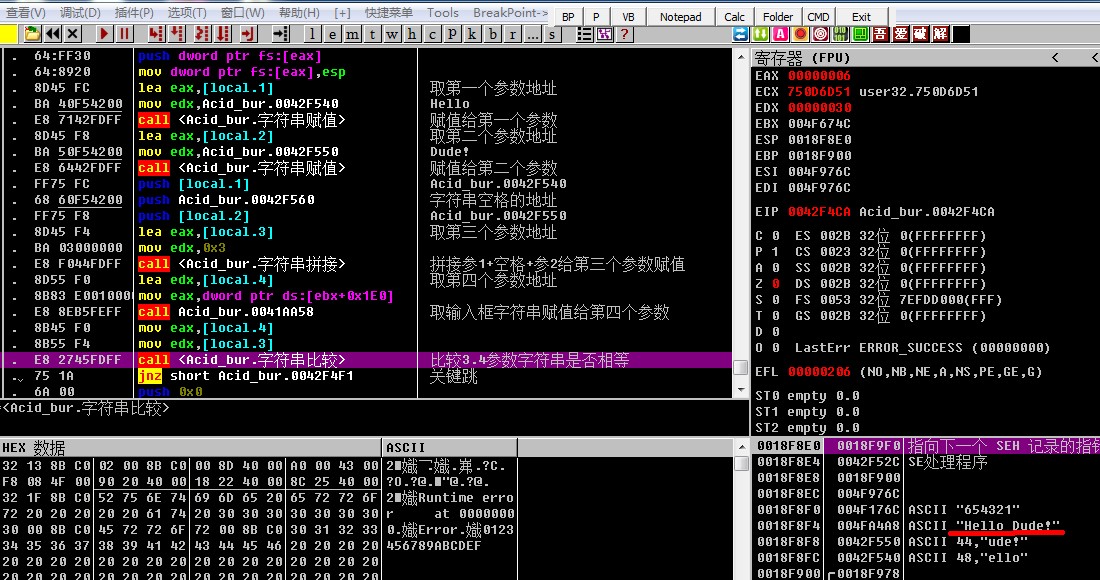Click the CMD button

[818, 17]
